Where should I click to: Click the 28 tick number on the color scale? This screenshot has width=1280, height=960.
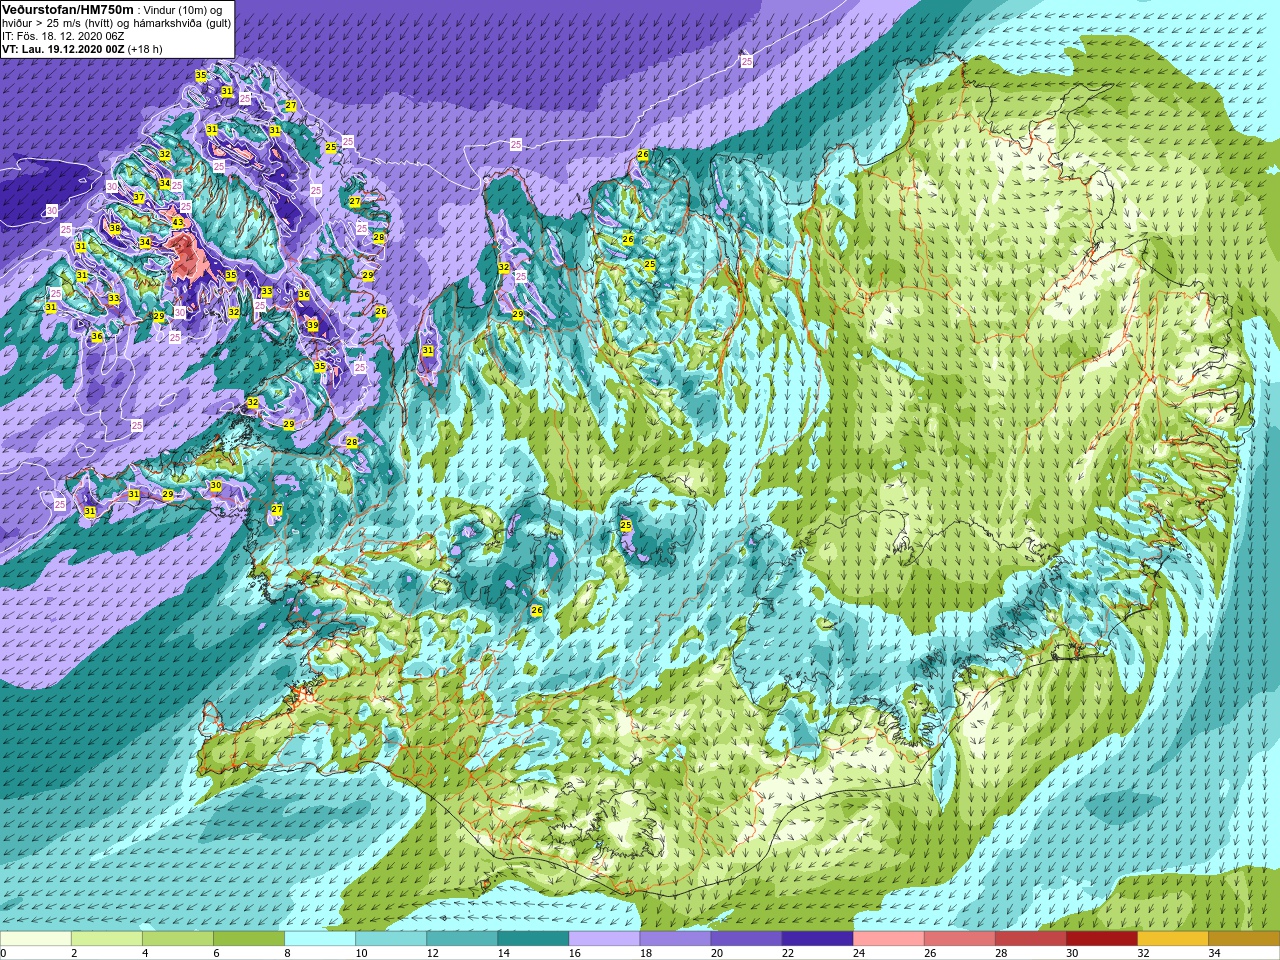(1001, 953)
